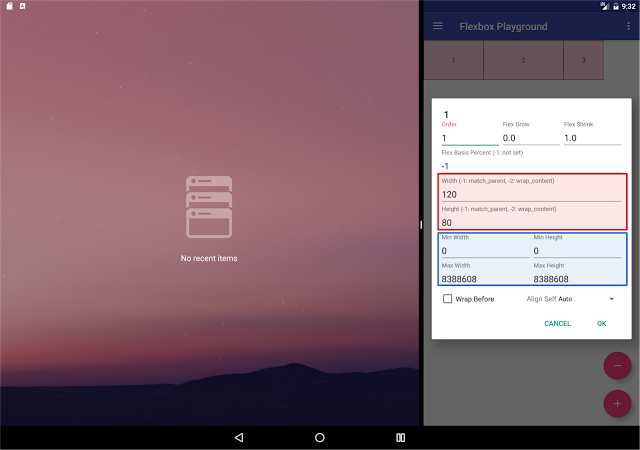640x450 pixels.
Task: Expand the Align Self Auto dropdown
Action: tap(570, 298)
